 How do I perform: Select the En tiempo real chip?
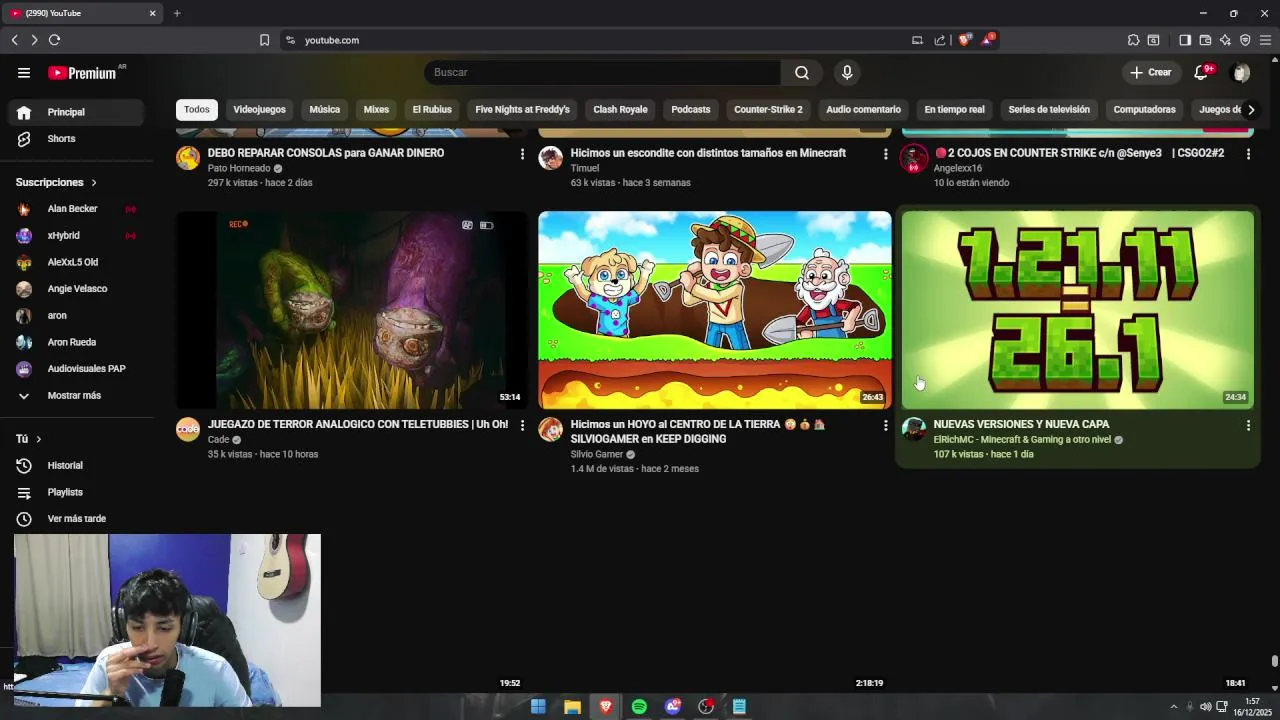coord(954,110)
